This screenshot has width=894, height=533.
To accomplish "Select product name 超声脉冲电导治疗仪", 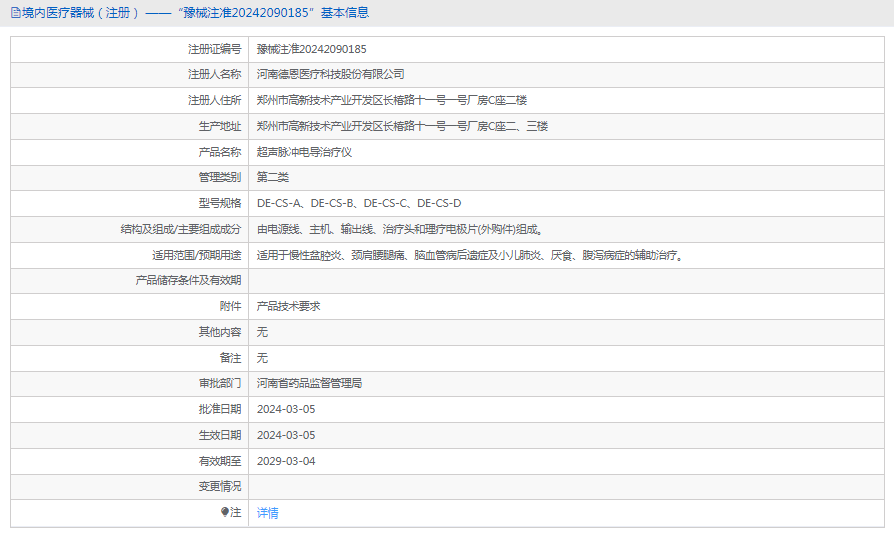I will click(x=304, y=152).
